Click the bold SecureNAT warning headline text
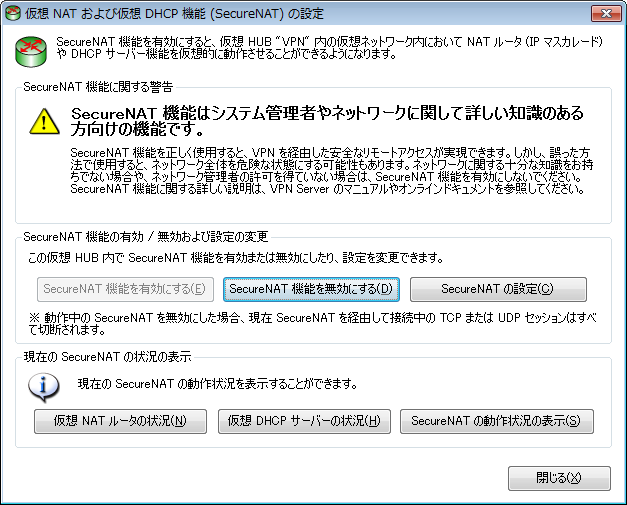627x505 pixels. 327,121
